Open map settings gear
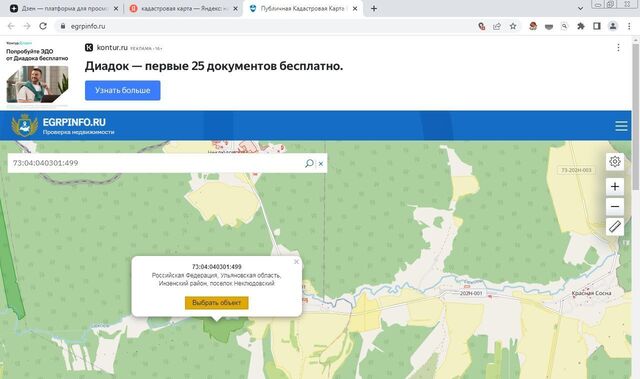The width and height of the screenshot is (640, 379). (615, 162)
